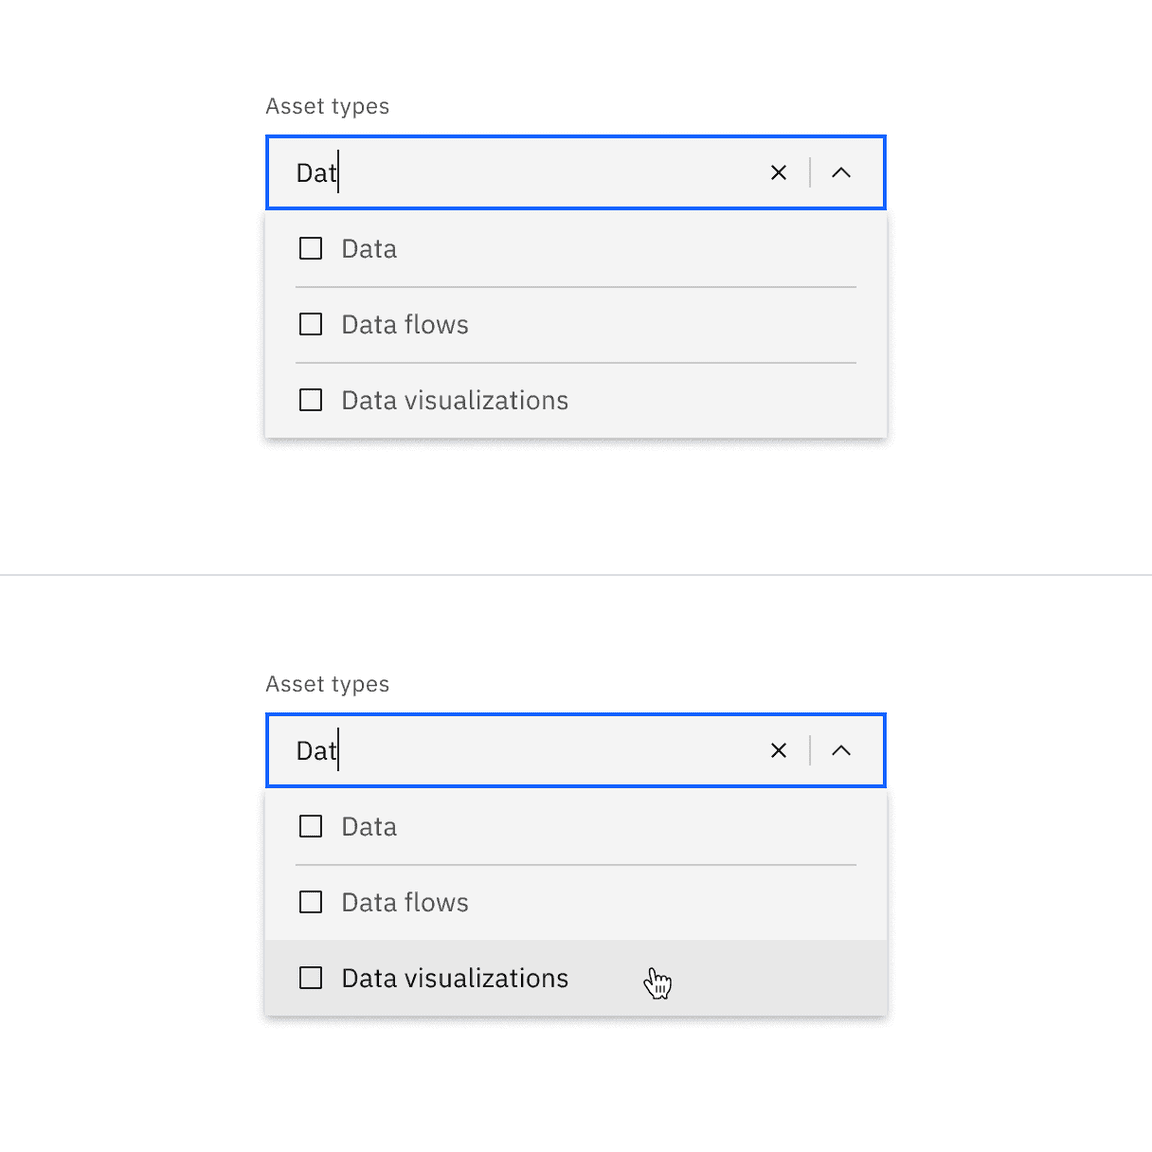Click the 'Asset types' label above the first field
Image resolution: width=1152 pixels, height=1152 pixels.
coord(327,105)
